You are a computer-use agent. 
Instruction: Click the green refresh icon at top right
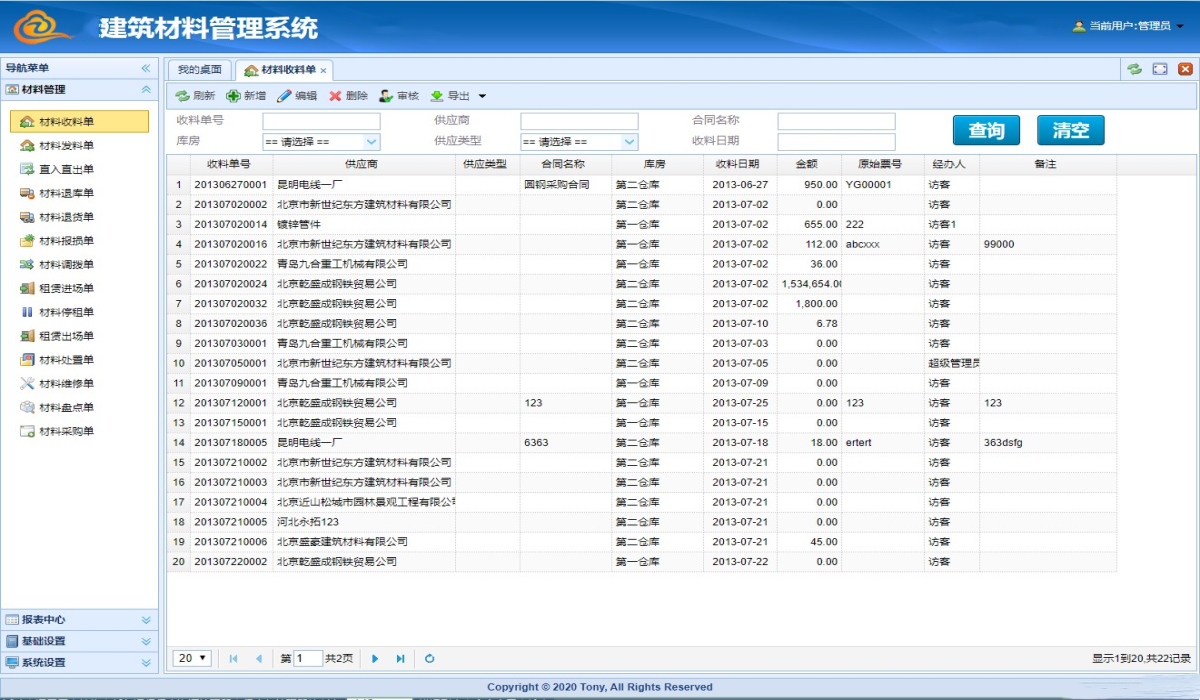1134,69
